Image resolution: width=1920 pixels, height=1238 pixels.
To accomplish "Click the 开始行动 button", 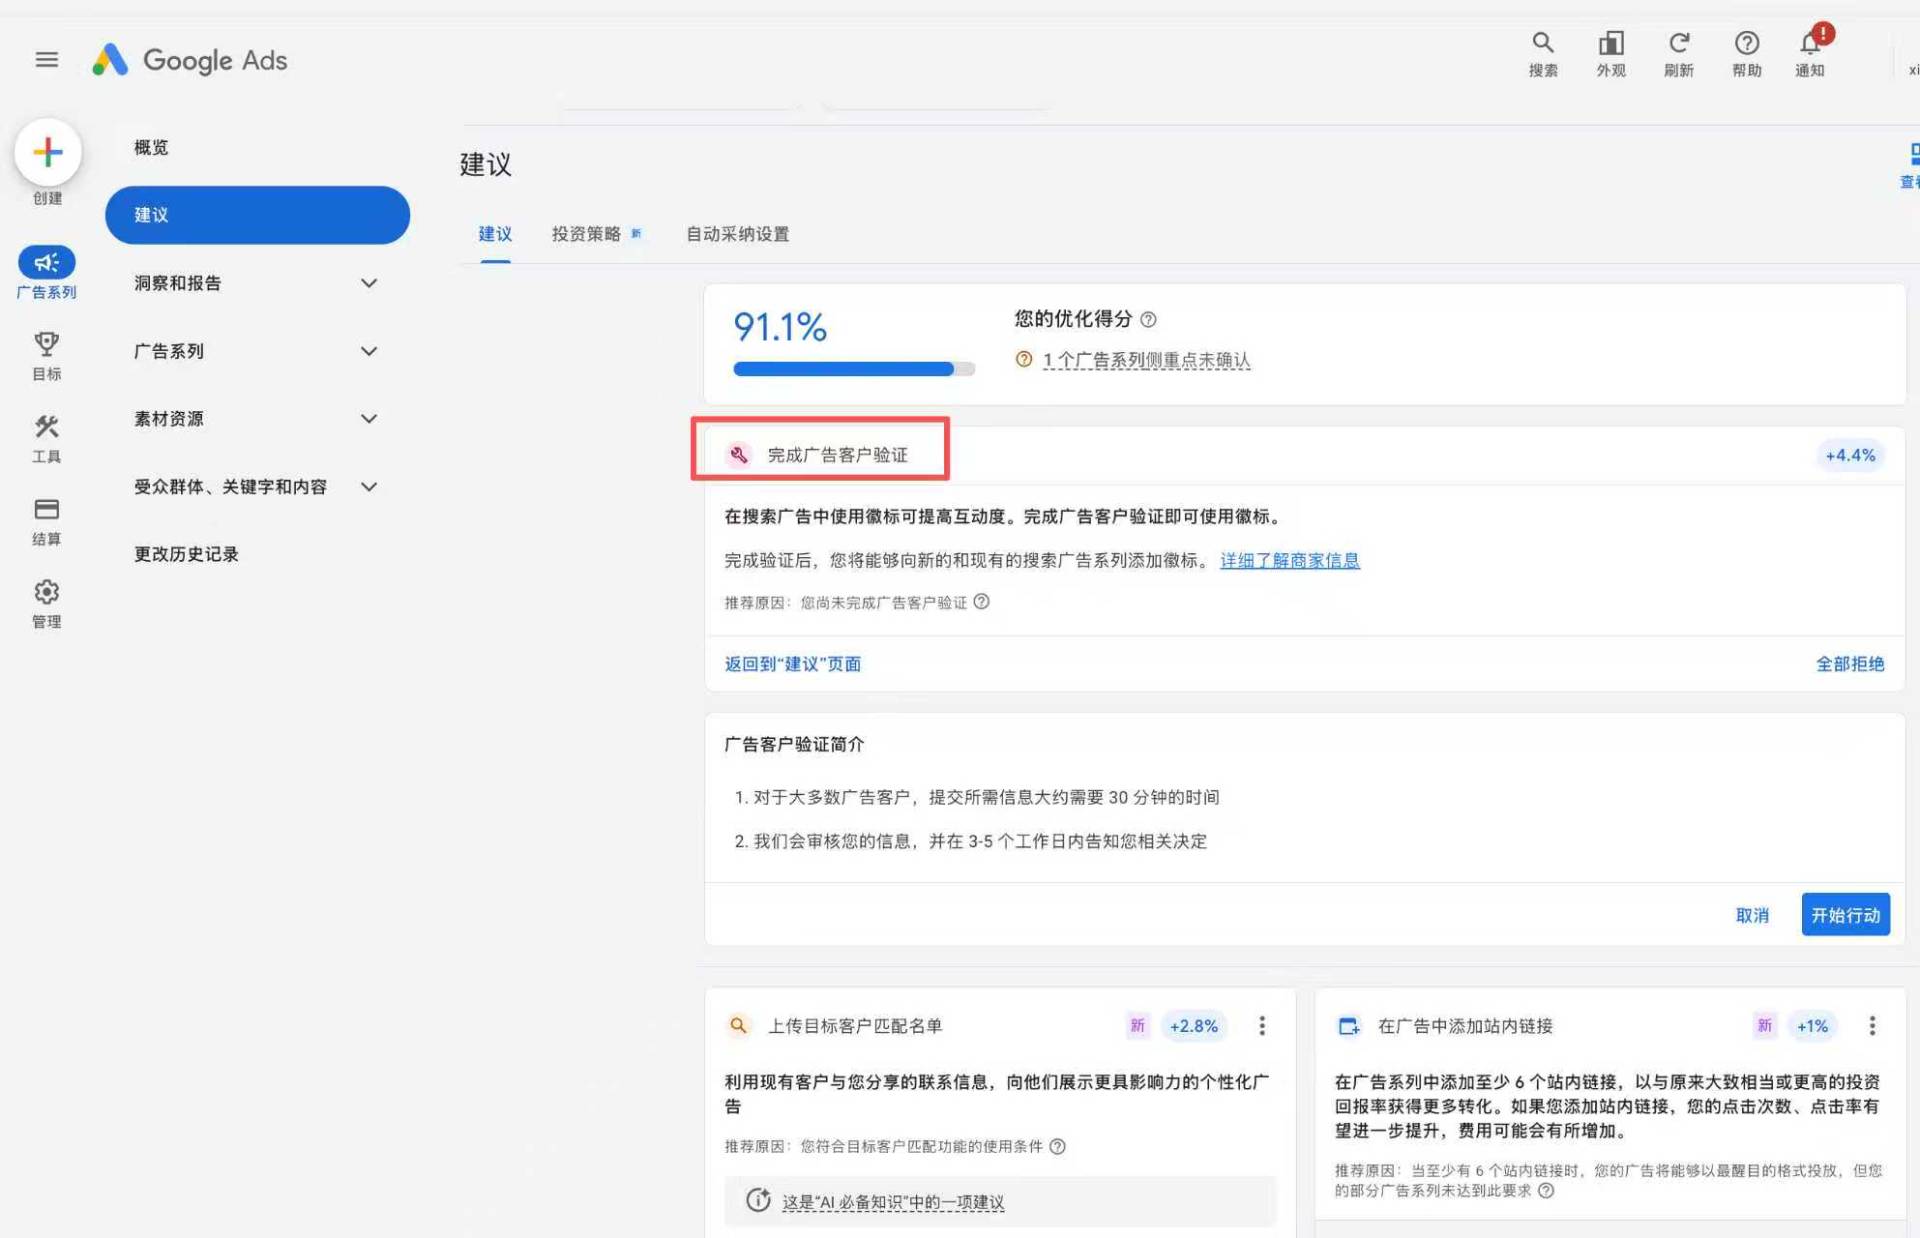I will (x=1845, y=915).
